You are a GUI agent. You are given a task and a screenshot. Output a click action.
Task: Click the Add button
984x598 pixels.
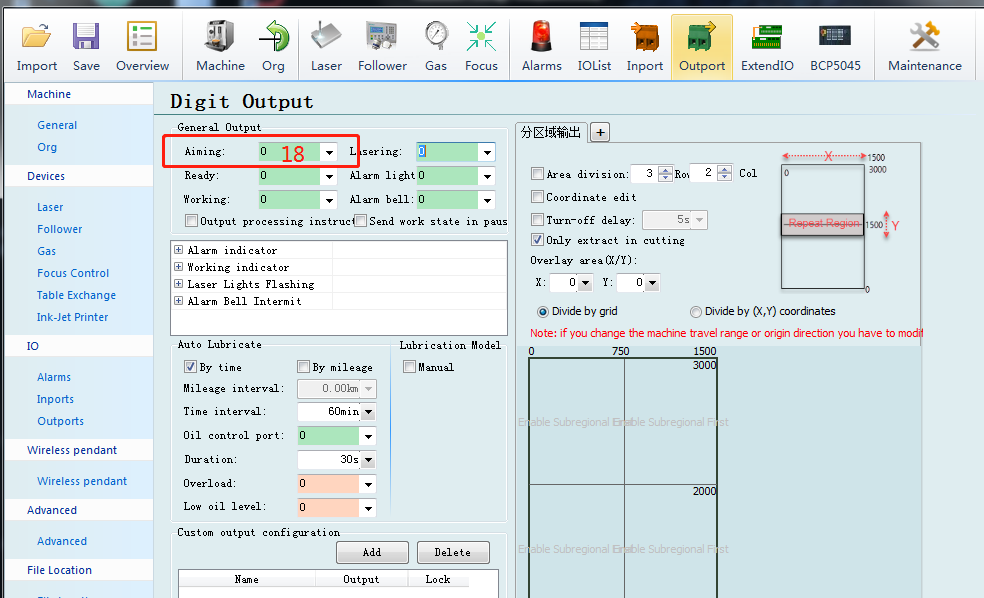pos(372,552)
